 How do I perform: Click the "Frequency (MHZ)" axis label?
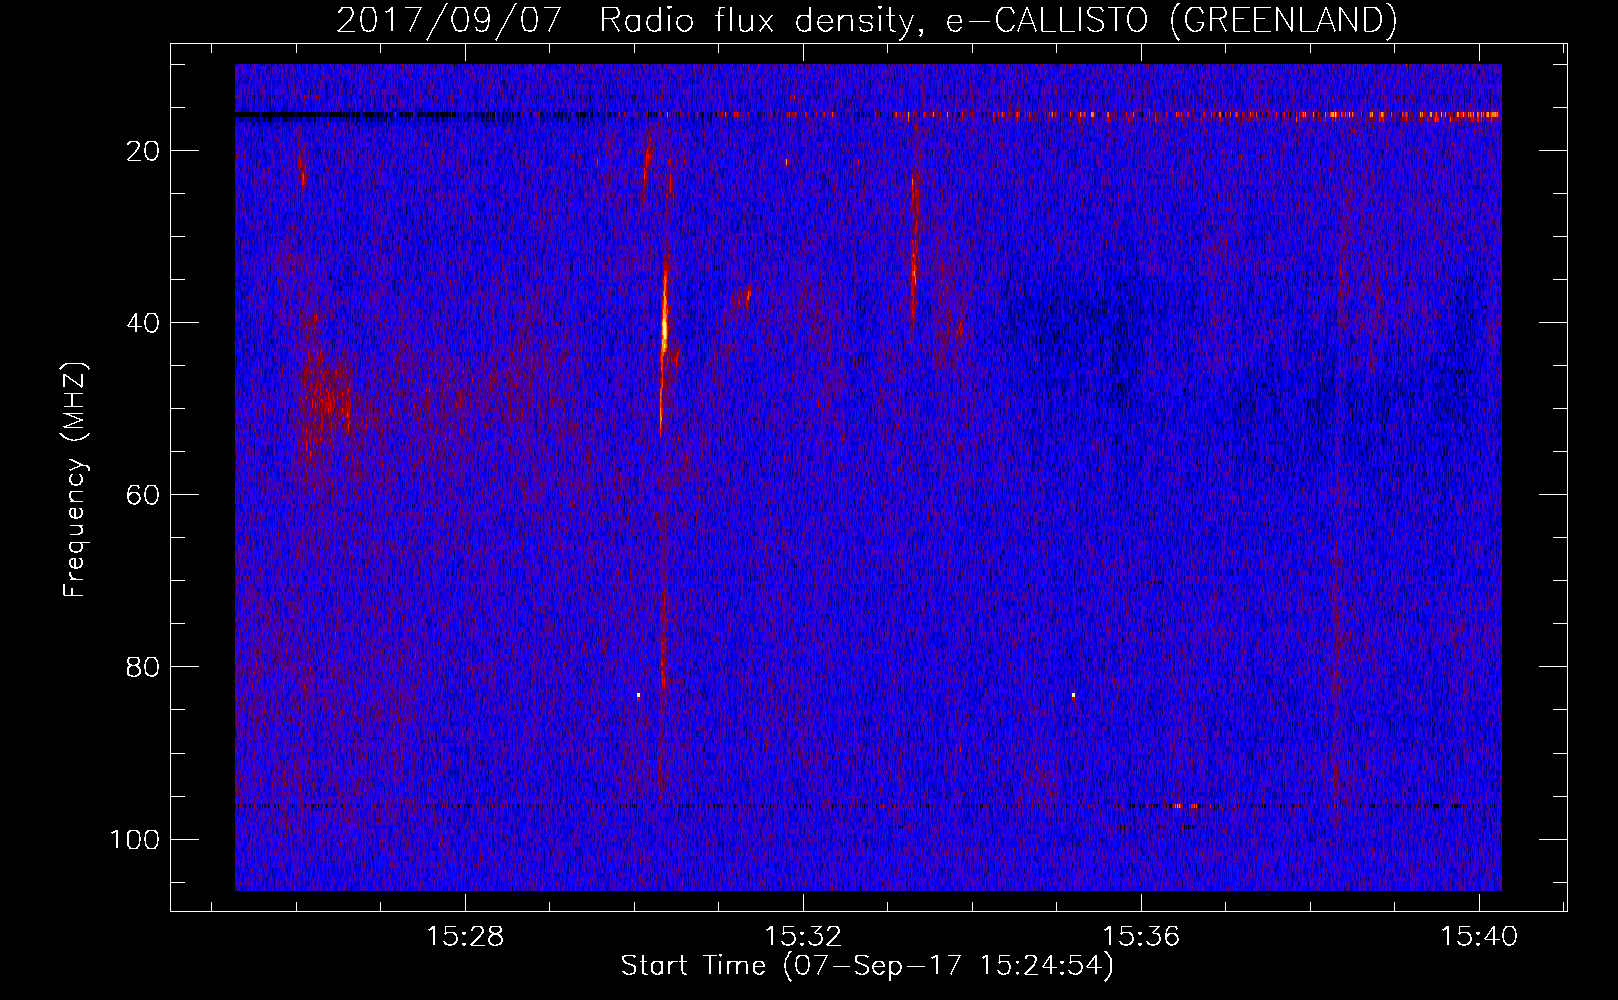[75, 480]
